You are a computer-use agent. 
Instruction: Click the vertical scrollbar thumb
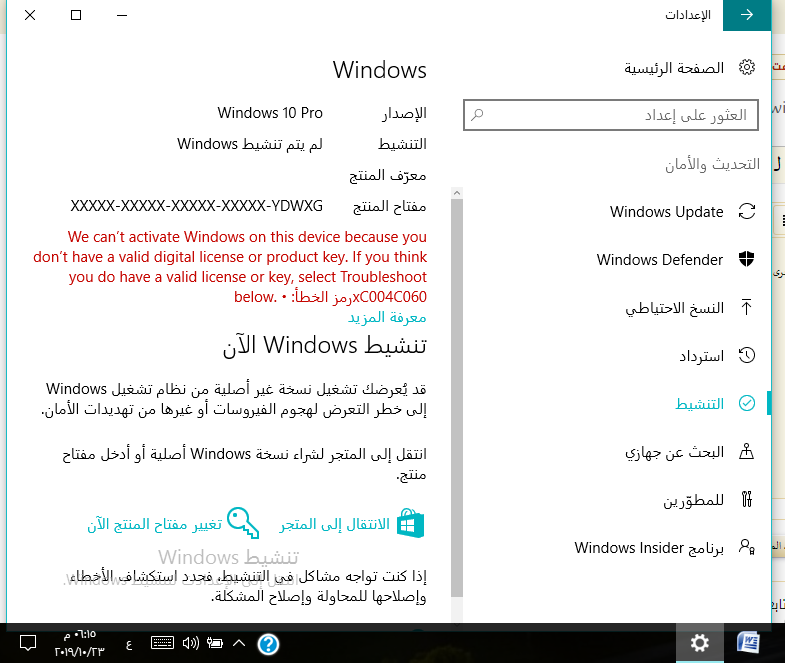[457, 398]
